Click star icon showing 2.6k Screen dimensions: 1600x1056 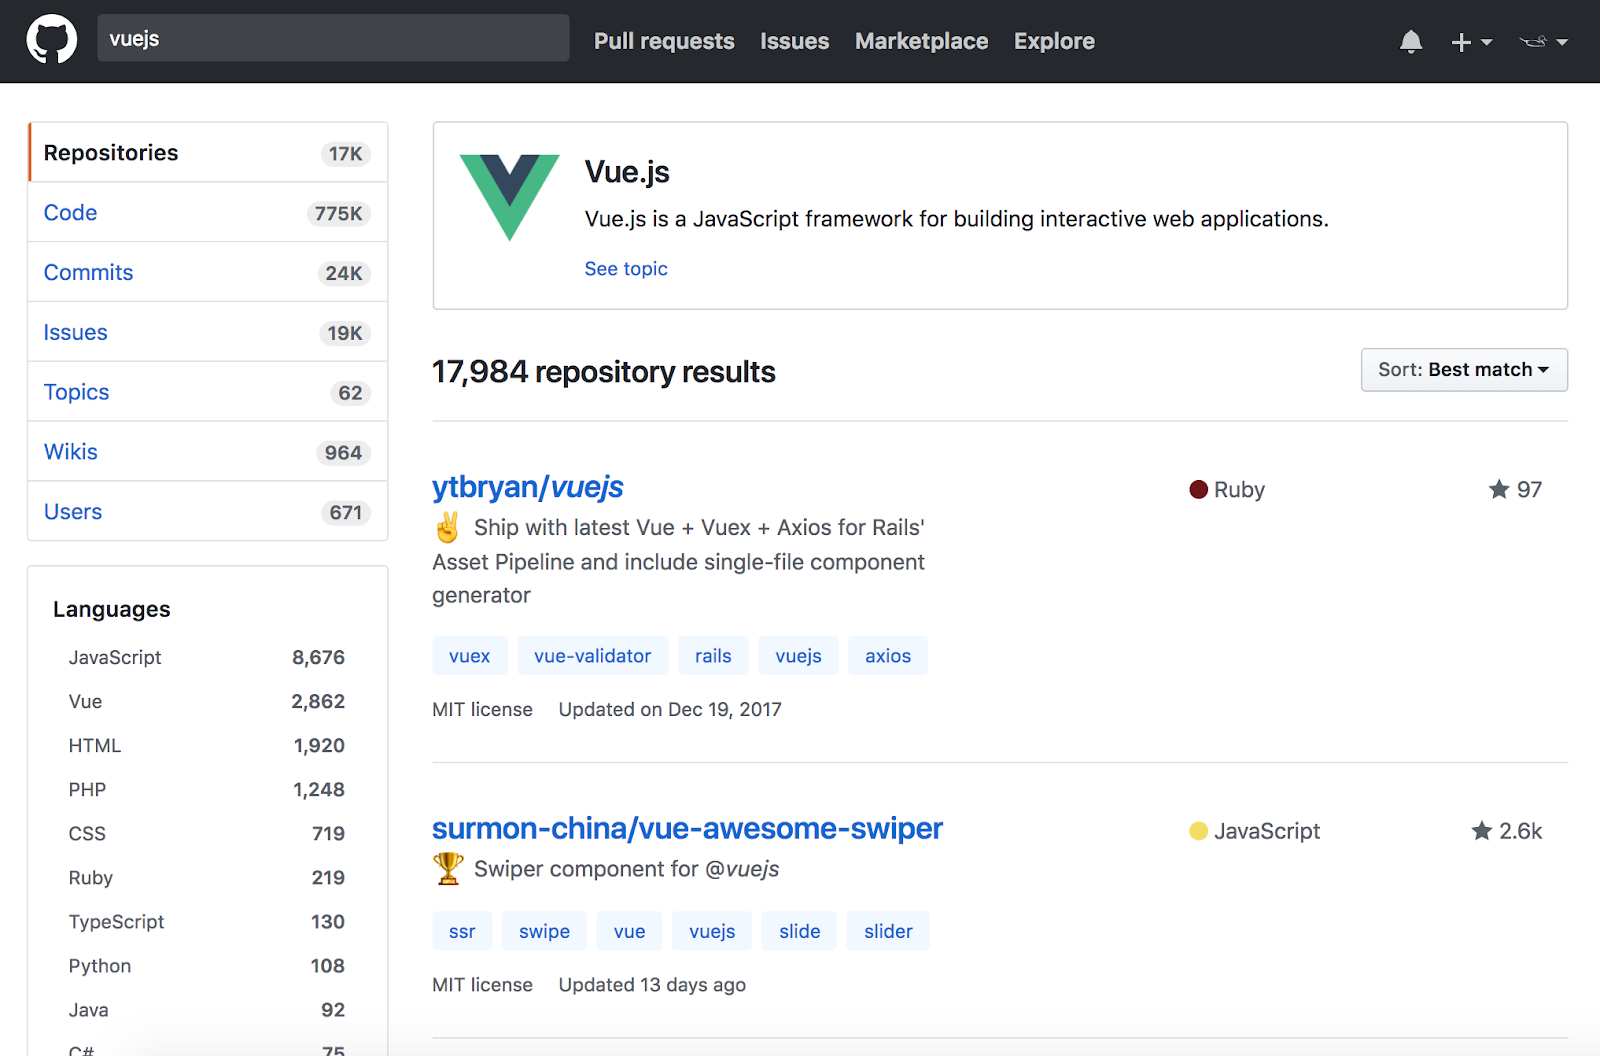click(1482, 831)
